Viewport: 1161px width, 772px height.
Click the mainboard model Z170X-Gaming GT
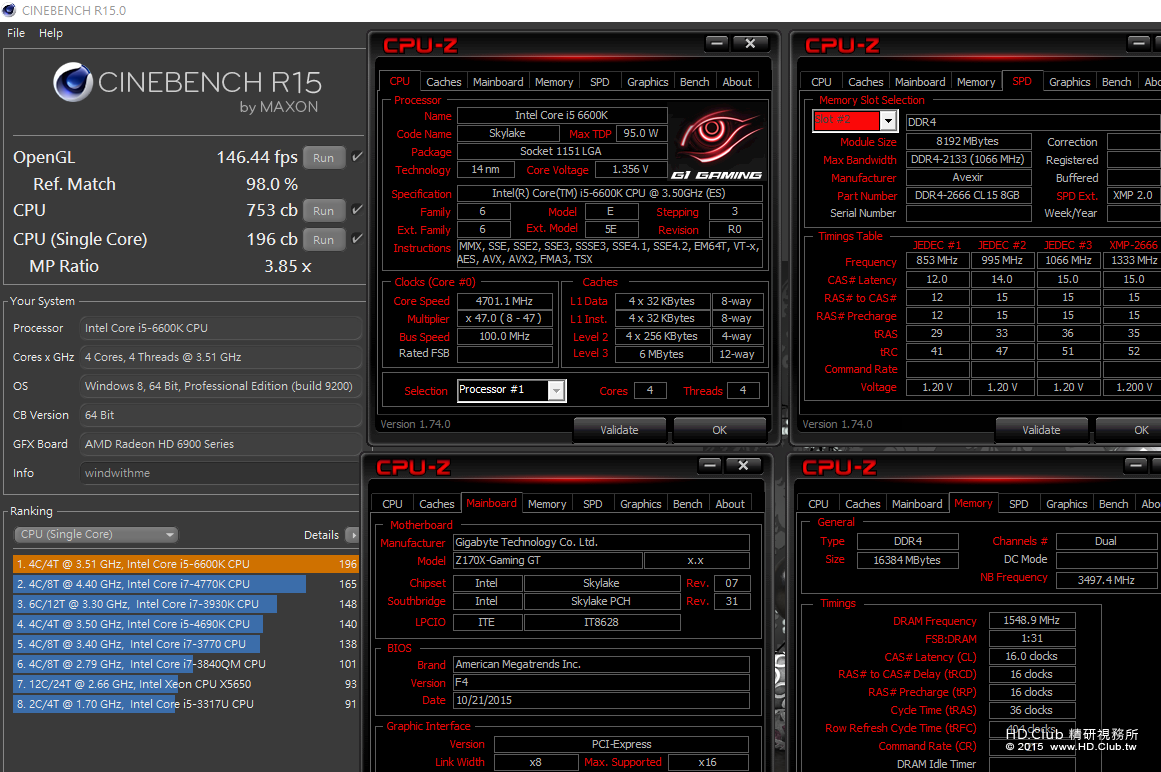[x=548, y=560]
